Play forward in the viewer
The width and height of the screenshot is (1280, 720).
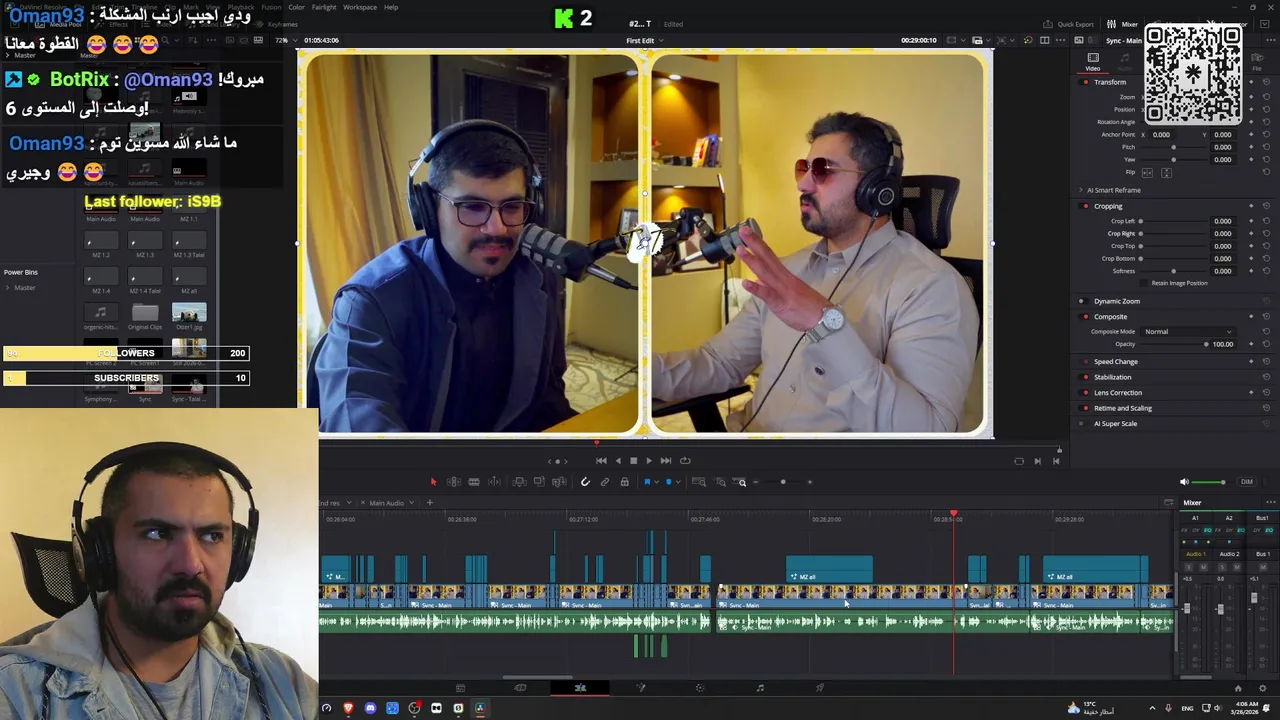click(649, 461)
